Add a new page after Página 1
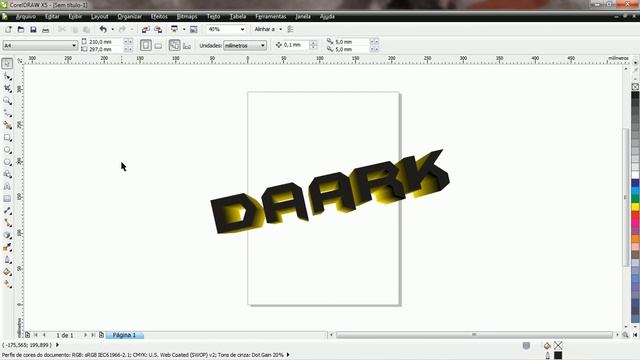 [101, 335]
